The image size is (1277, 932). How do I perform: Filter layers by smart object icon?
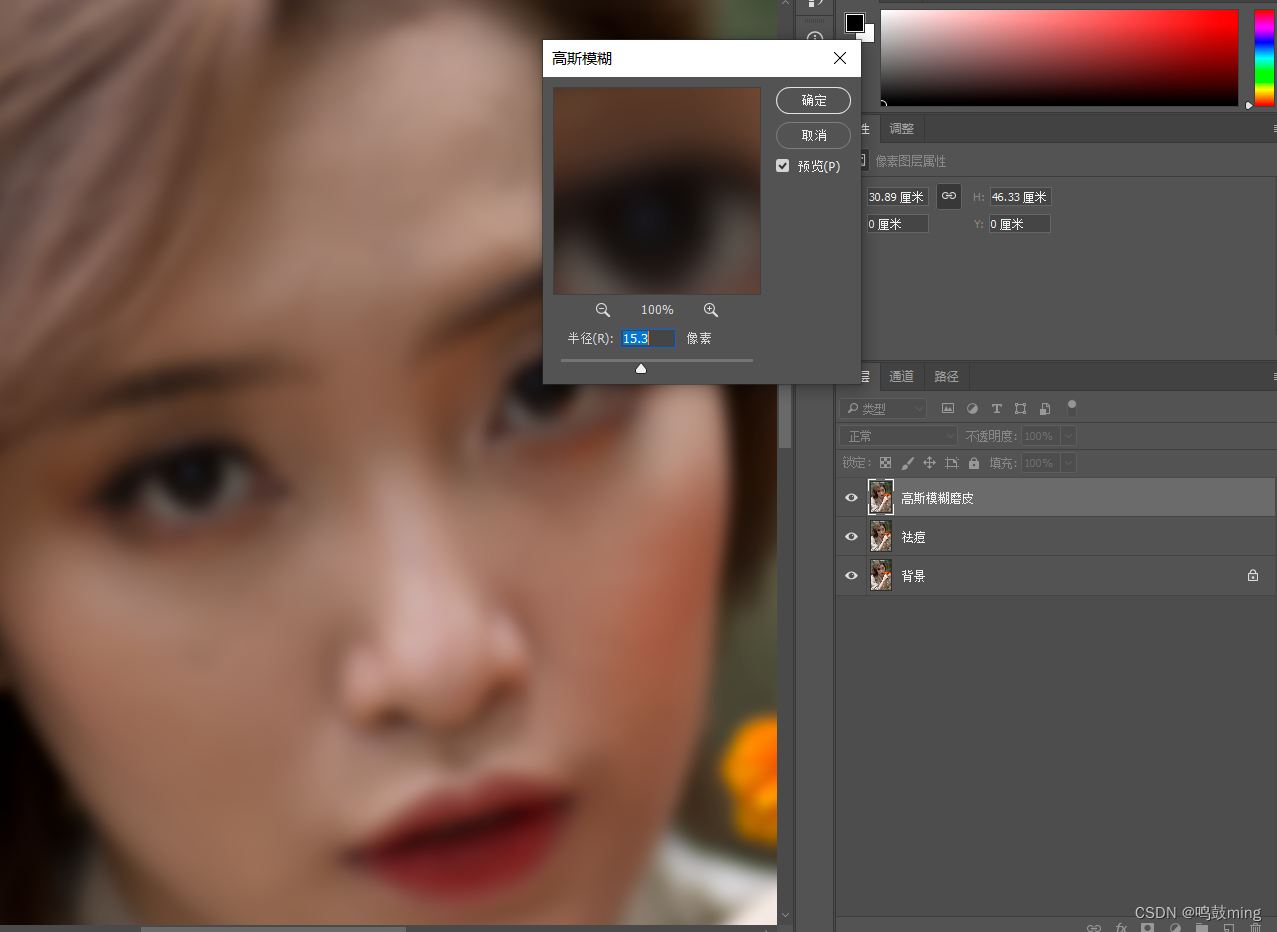pyautogui.click(x=1045, y=408)
